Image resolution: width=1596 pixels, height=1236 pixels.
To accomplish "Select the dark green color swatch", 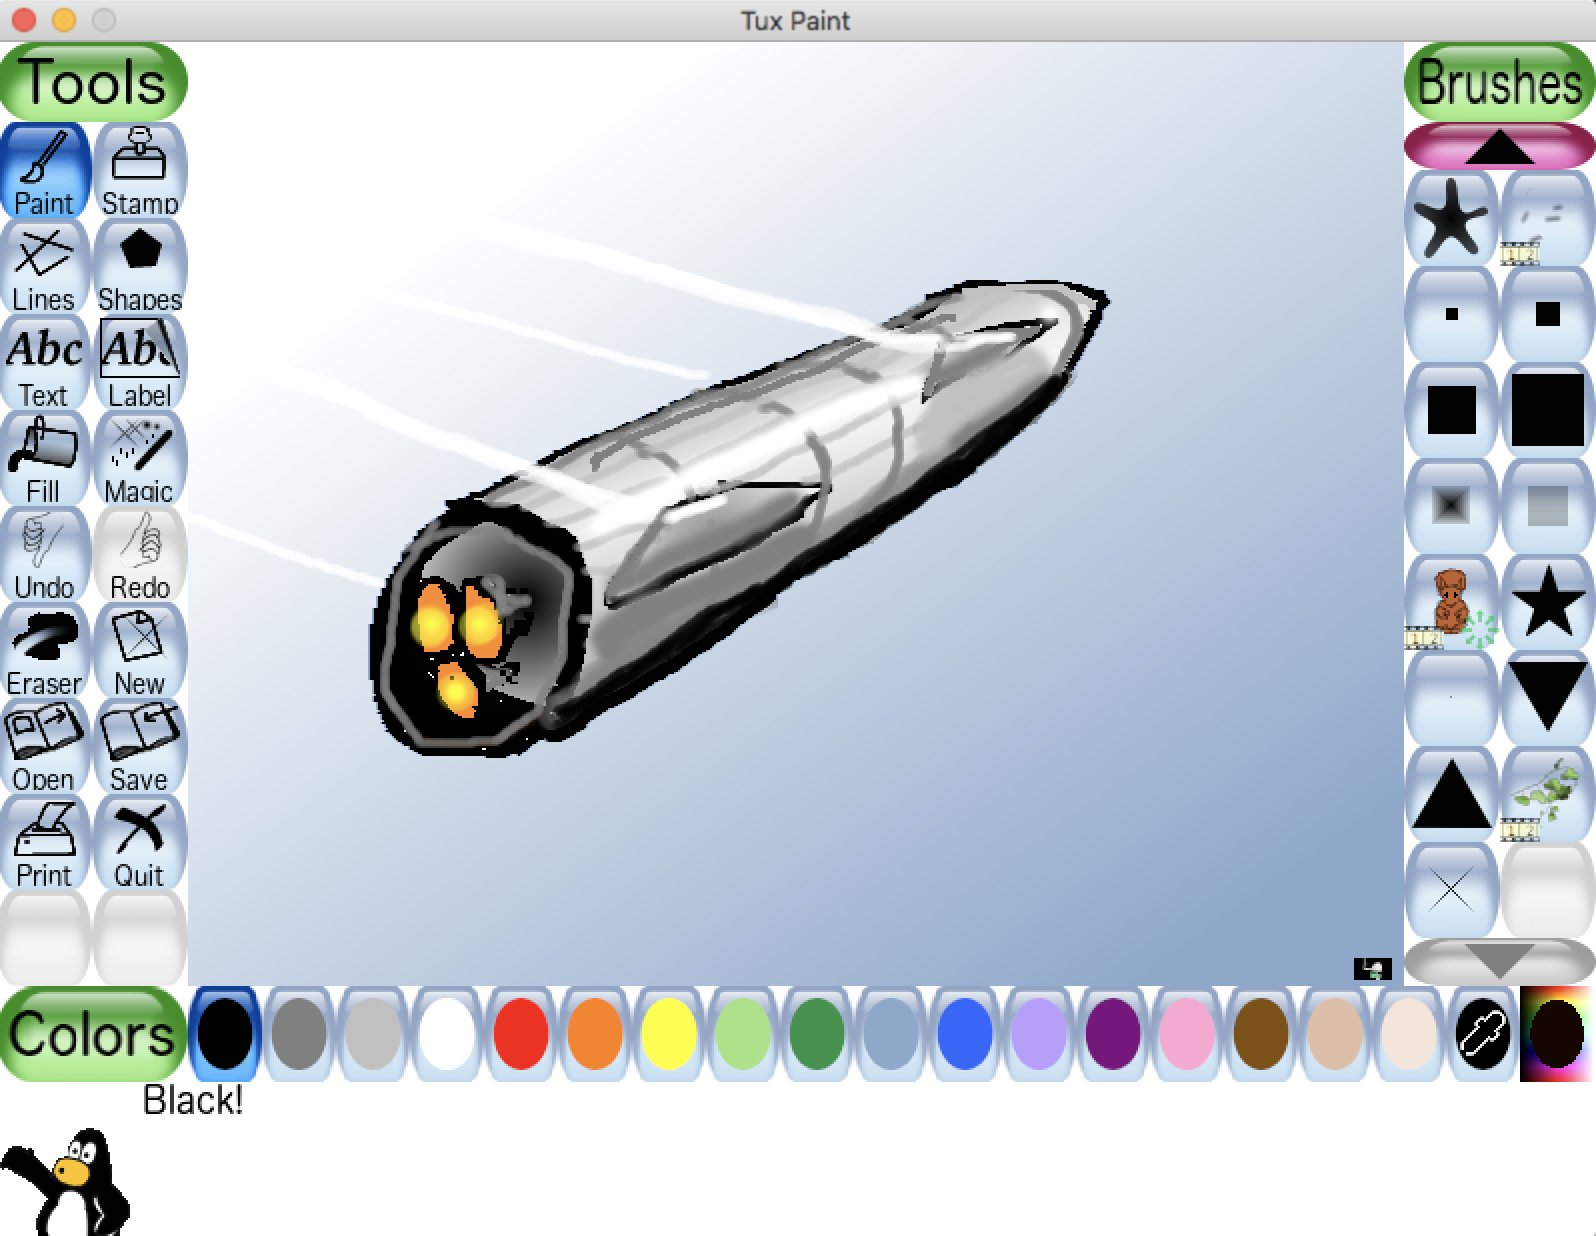I will point(817,1033).
